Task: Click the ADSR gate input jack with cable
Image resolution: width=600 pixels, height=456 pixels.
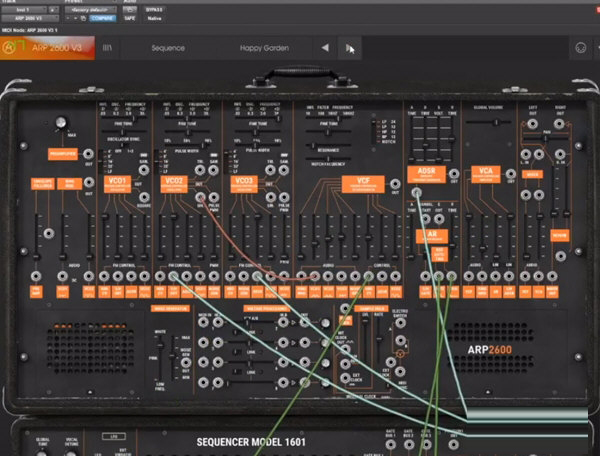Action: 417,192
